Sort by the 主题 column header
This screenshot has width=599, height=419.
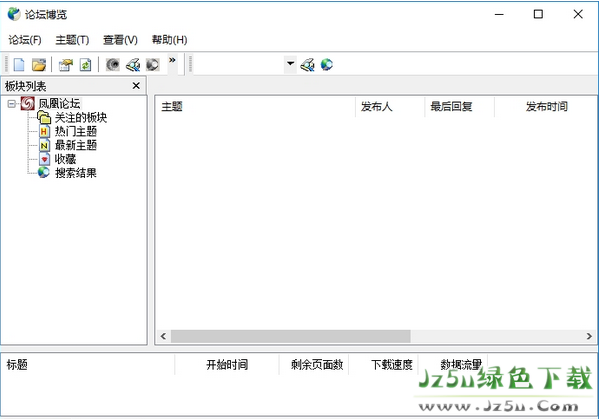pos(255,107)
